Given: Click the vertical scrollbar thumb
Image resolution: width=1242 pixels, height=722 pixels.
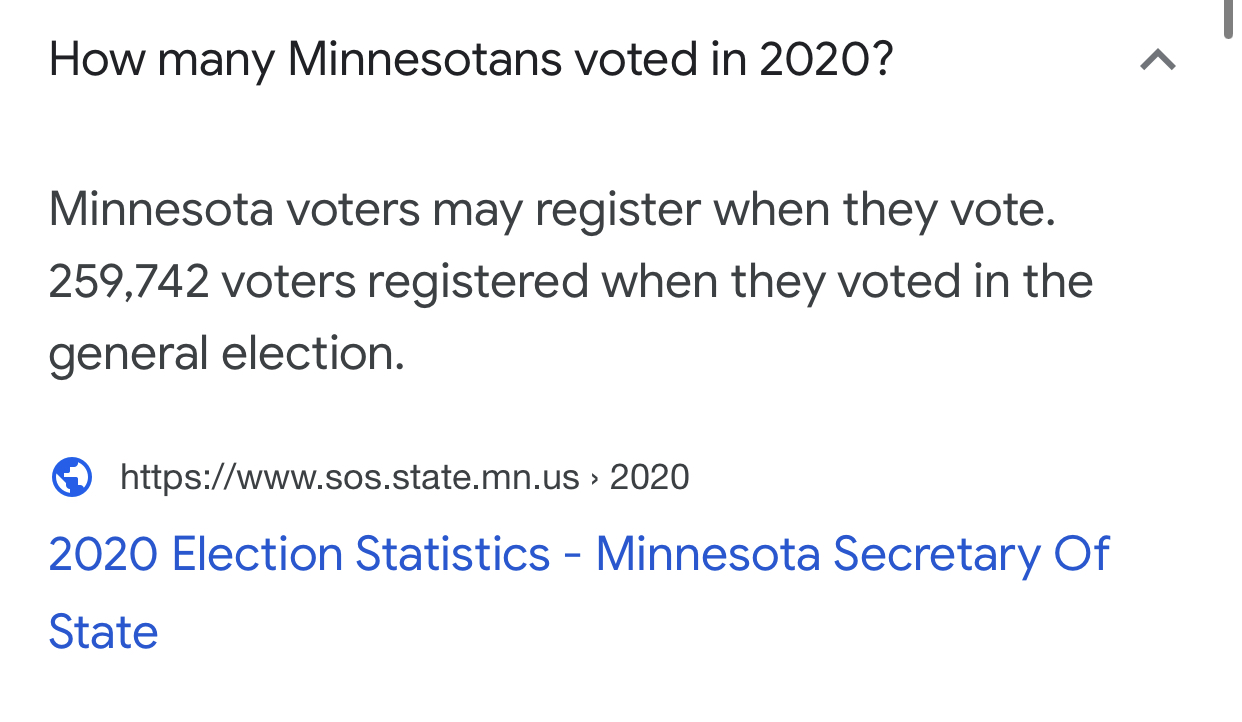Looking at the screenshot, I should (1229, 18).
